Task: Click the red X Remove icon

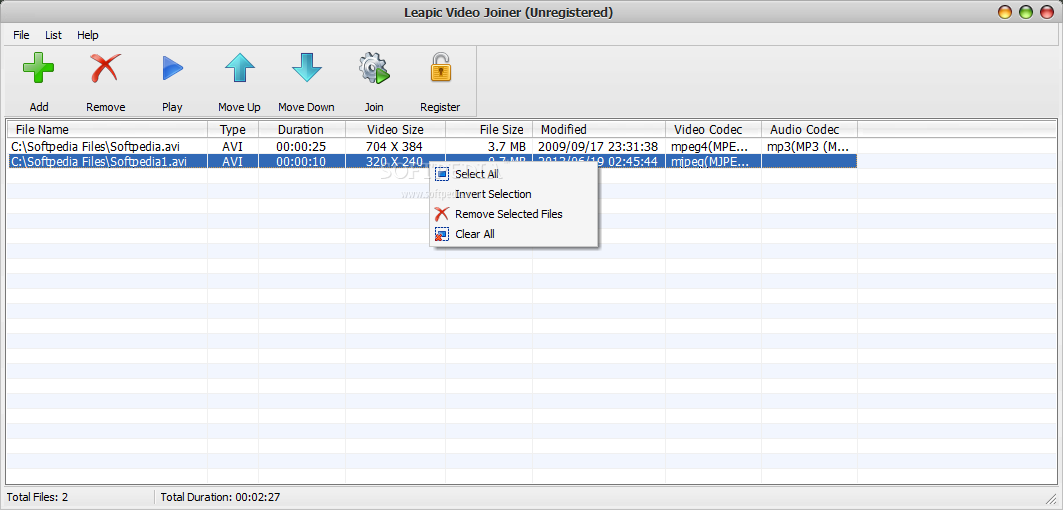Action: pyautogui.click(x=105, y=68)
